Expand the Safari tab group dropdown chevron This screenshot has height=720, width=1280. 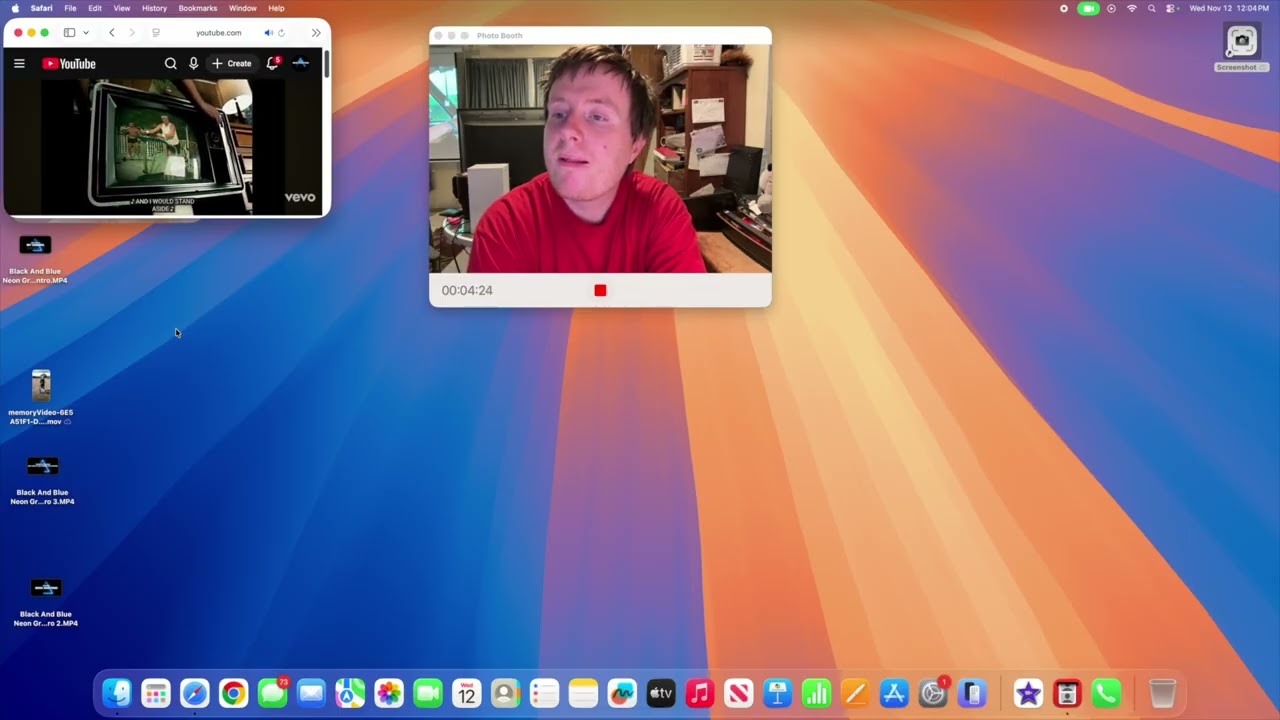(x=86, y=32)
